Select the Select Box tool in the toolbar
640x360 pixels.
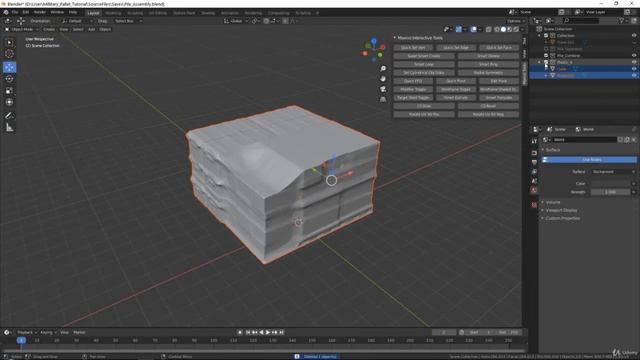[x=9, y=42]
